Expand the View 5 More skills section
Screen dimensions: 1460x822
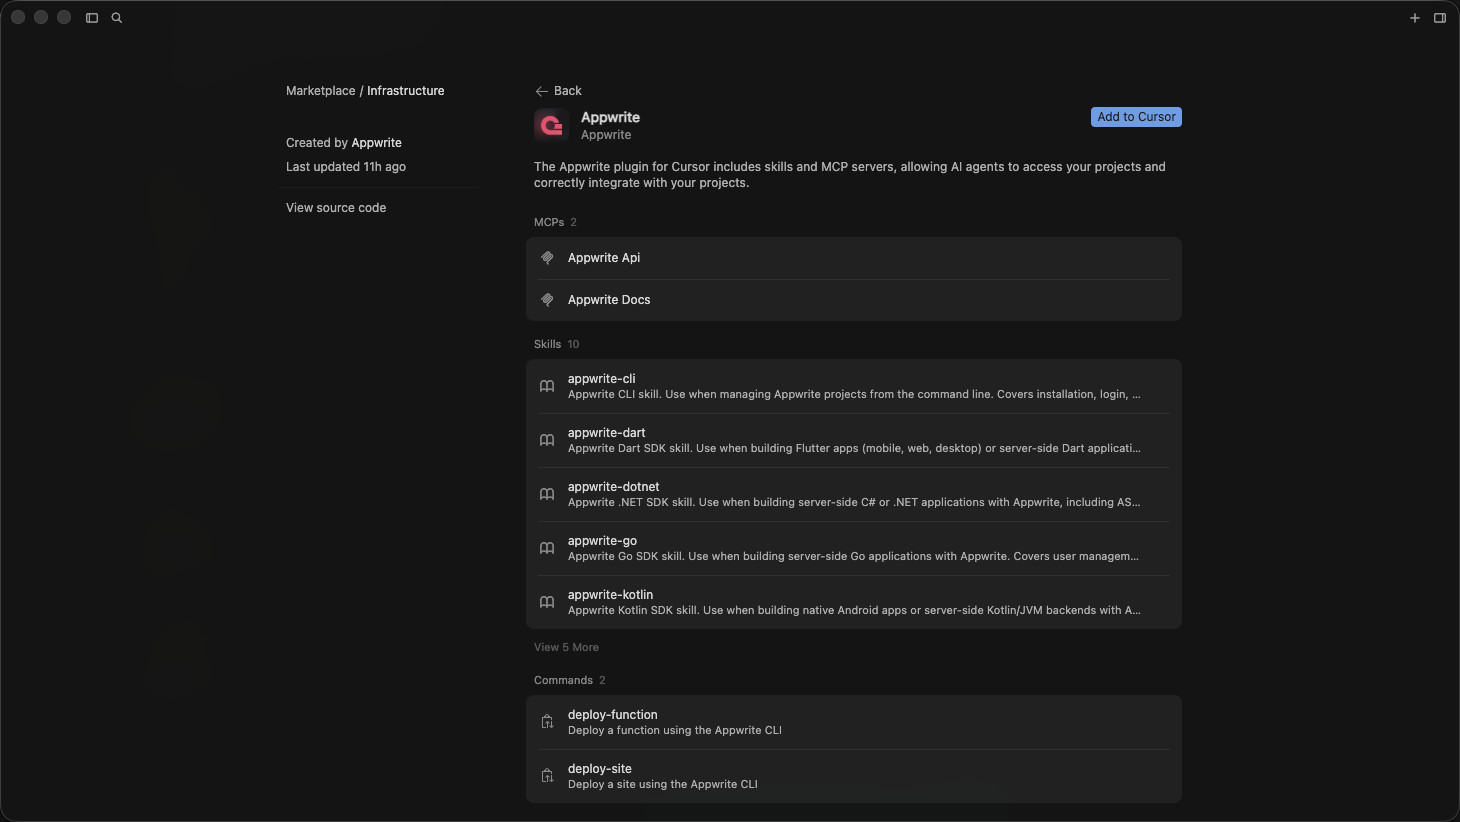coord(566,647)
